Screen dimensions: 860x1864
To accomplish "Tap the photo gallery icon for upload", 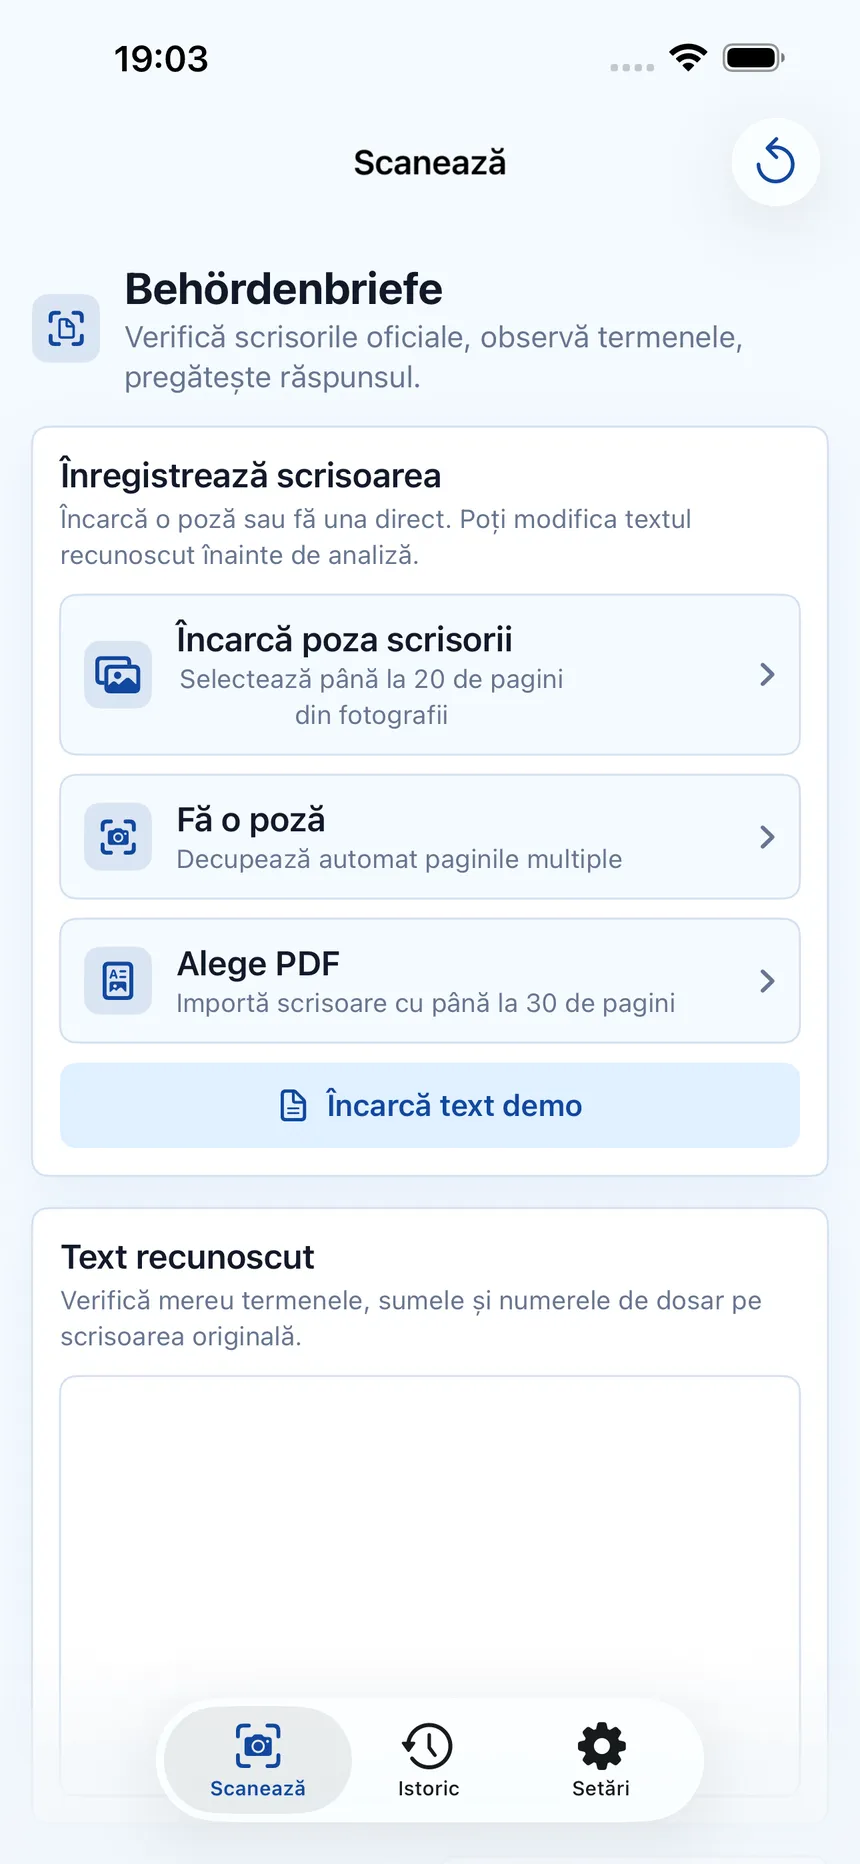I will (x=118, y=675).
